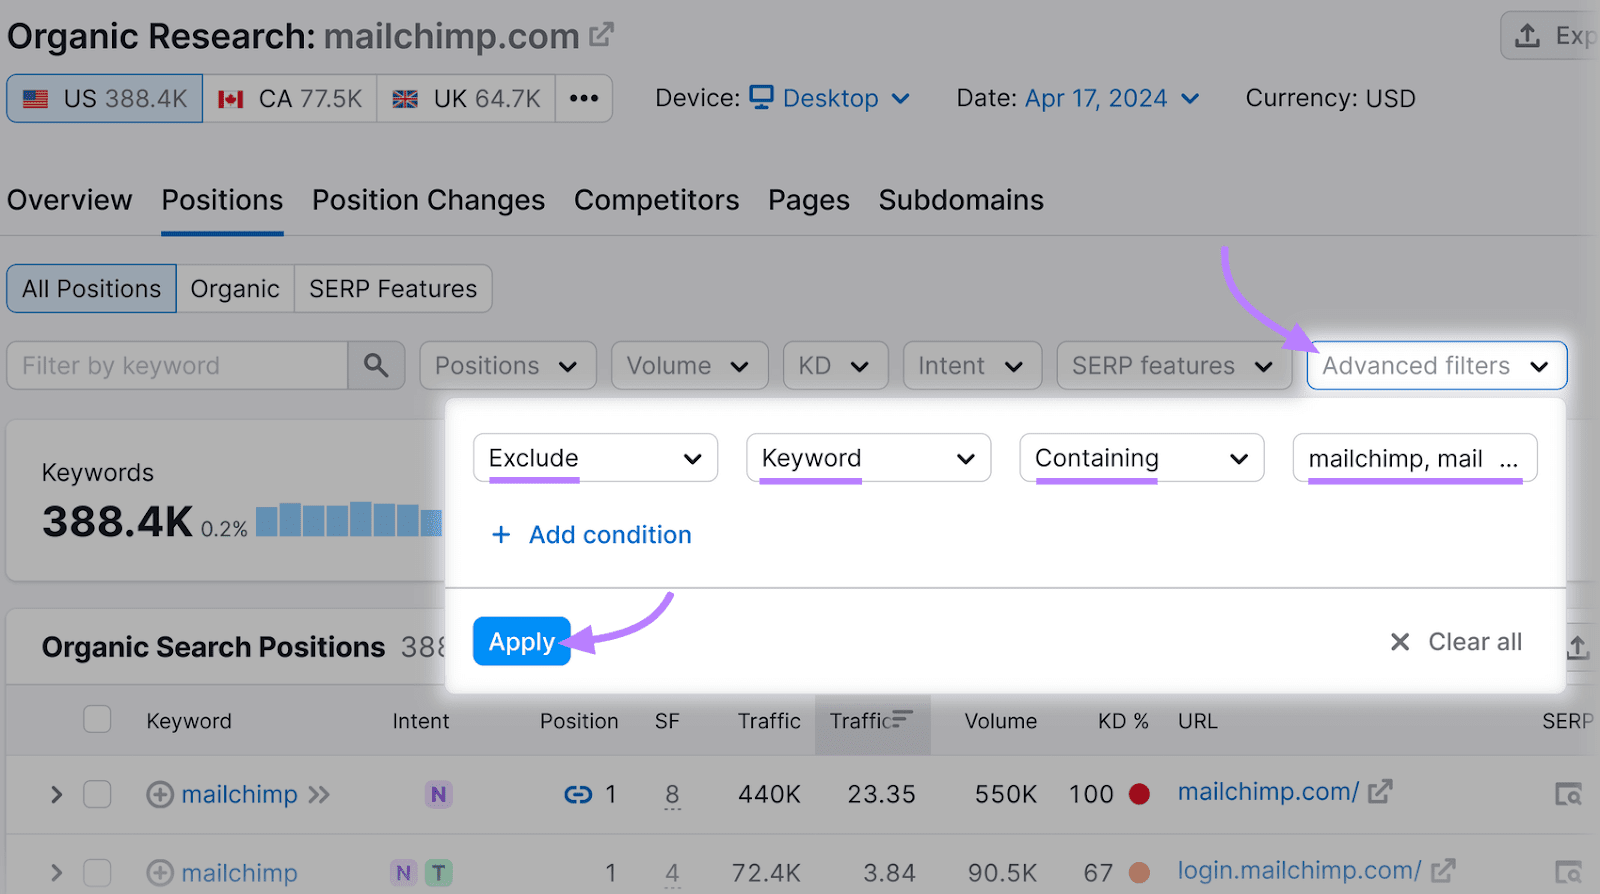1600x894 pixels.
Task: Expand the Volume filter dropdown
Action: pyautogui.click(x=689, y=365)
